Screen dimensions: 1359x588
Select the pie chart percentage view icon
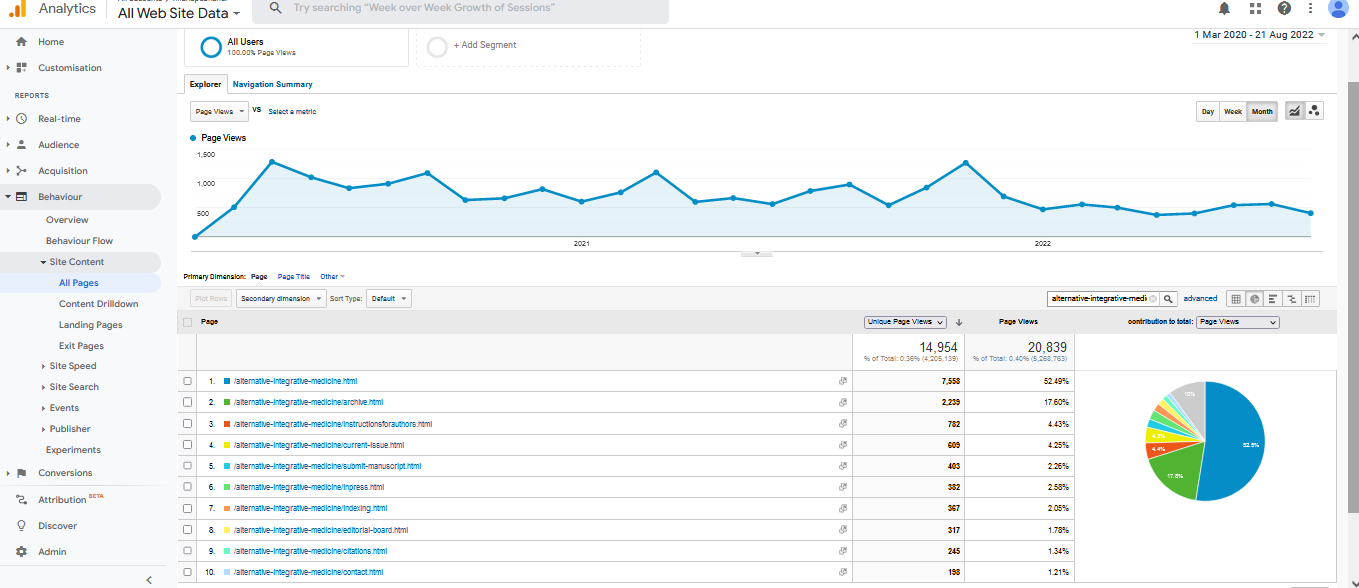coord(1255,298)
